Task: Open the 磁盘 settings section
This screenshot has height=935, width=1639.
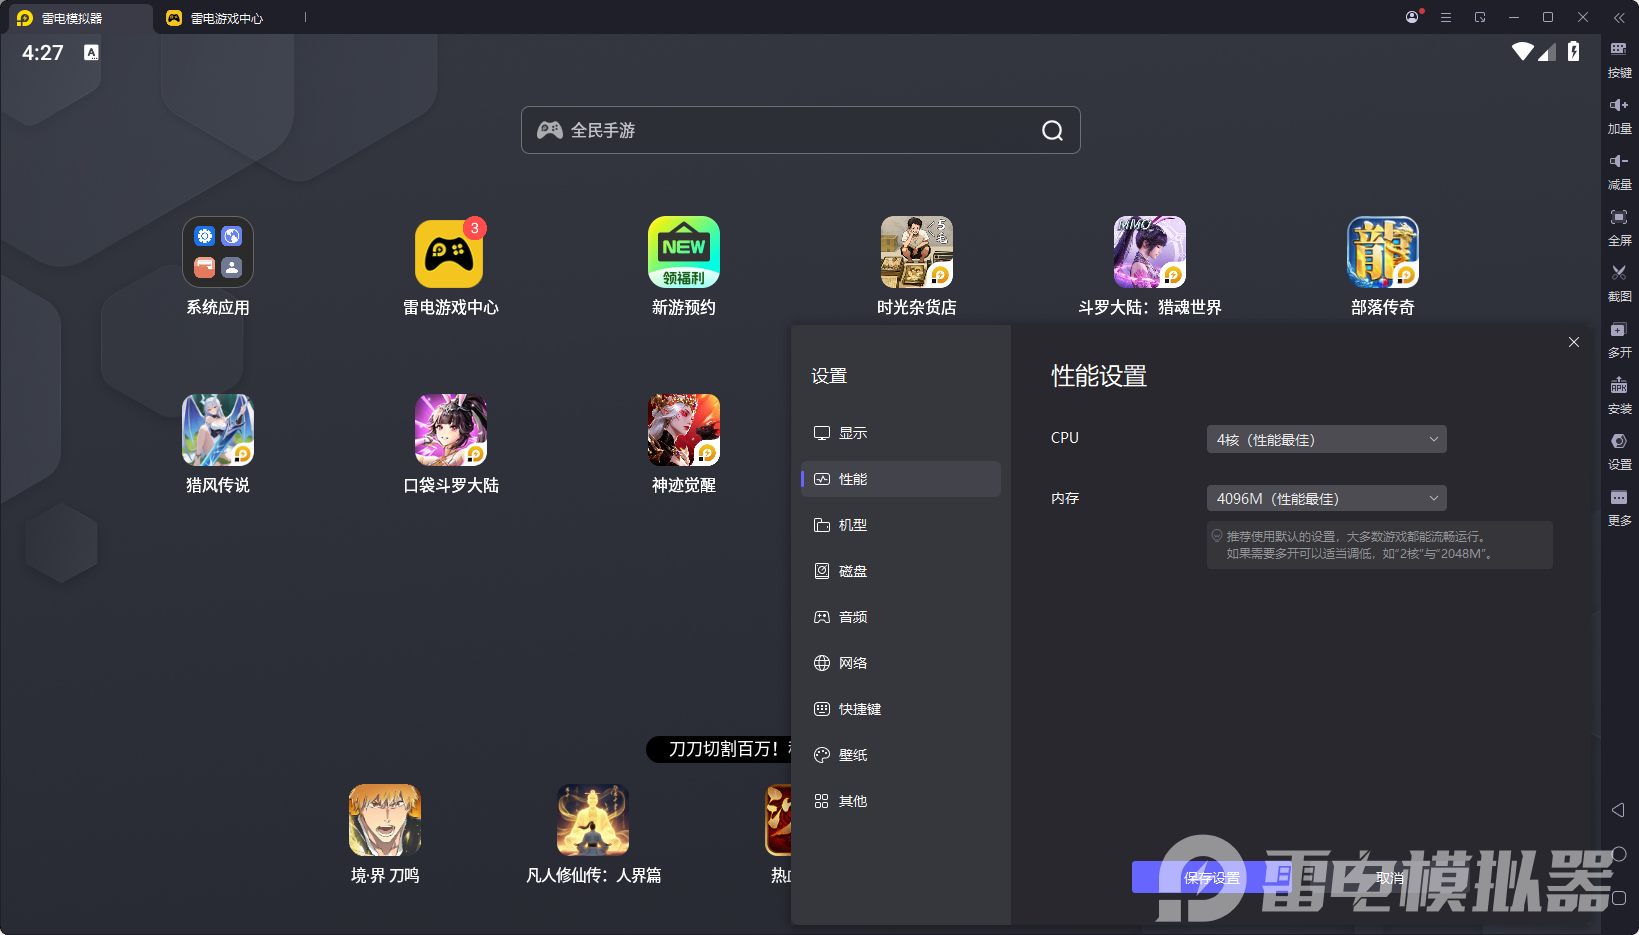Action: tap(901, 571)
